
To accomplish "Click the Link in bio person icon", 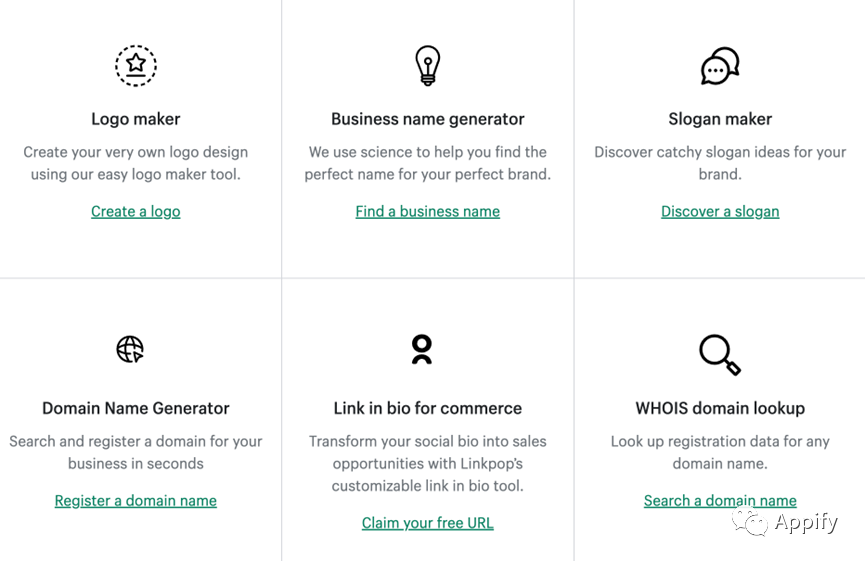I will [x=422, y=350].
